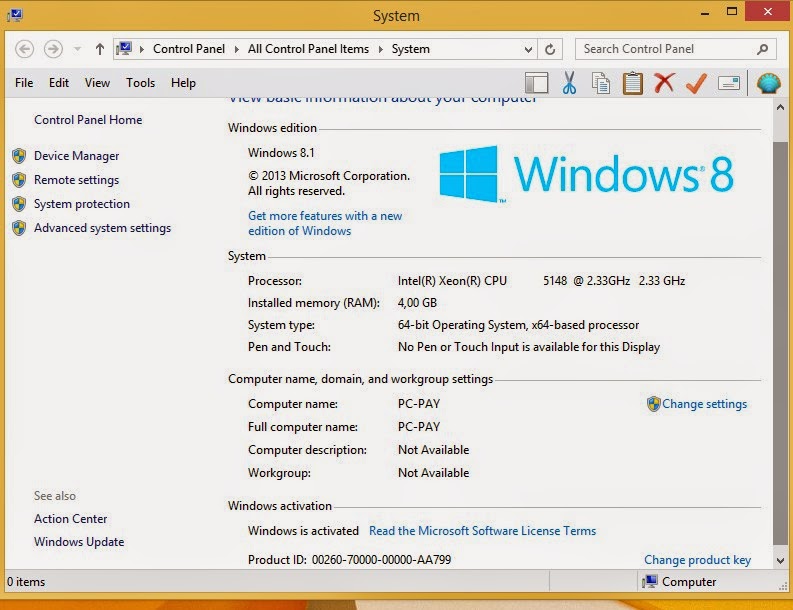Click the shield icon beside System protection
The image size is (793, 610).
(19, 204)
